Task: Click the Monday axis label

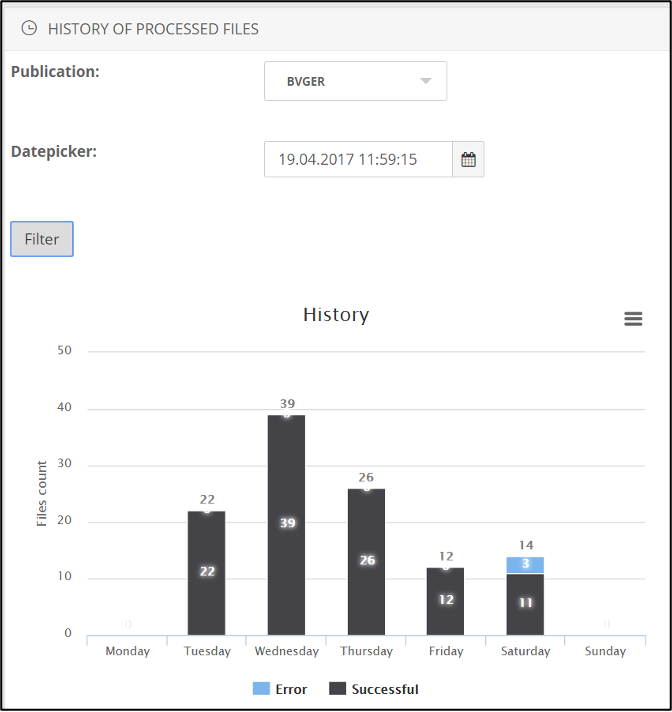Action: point(128,651)
